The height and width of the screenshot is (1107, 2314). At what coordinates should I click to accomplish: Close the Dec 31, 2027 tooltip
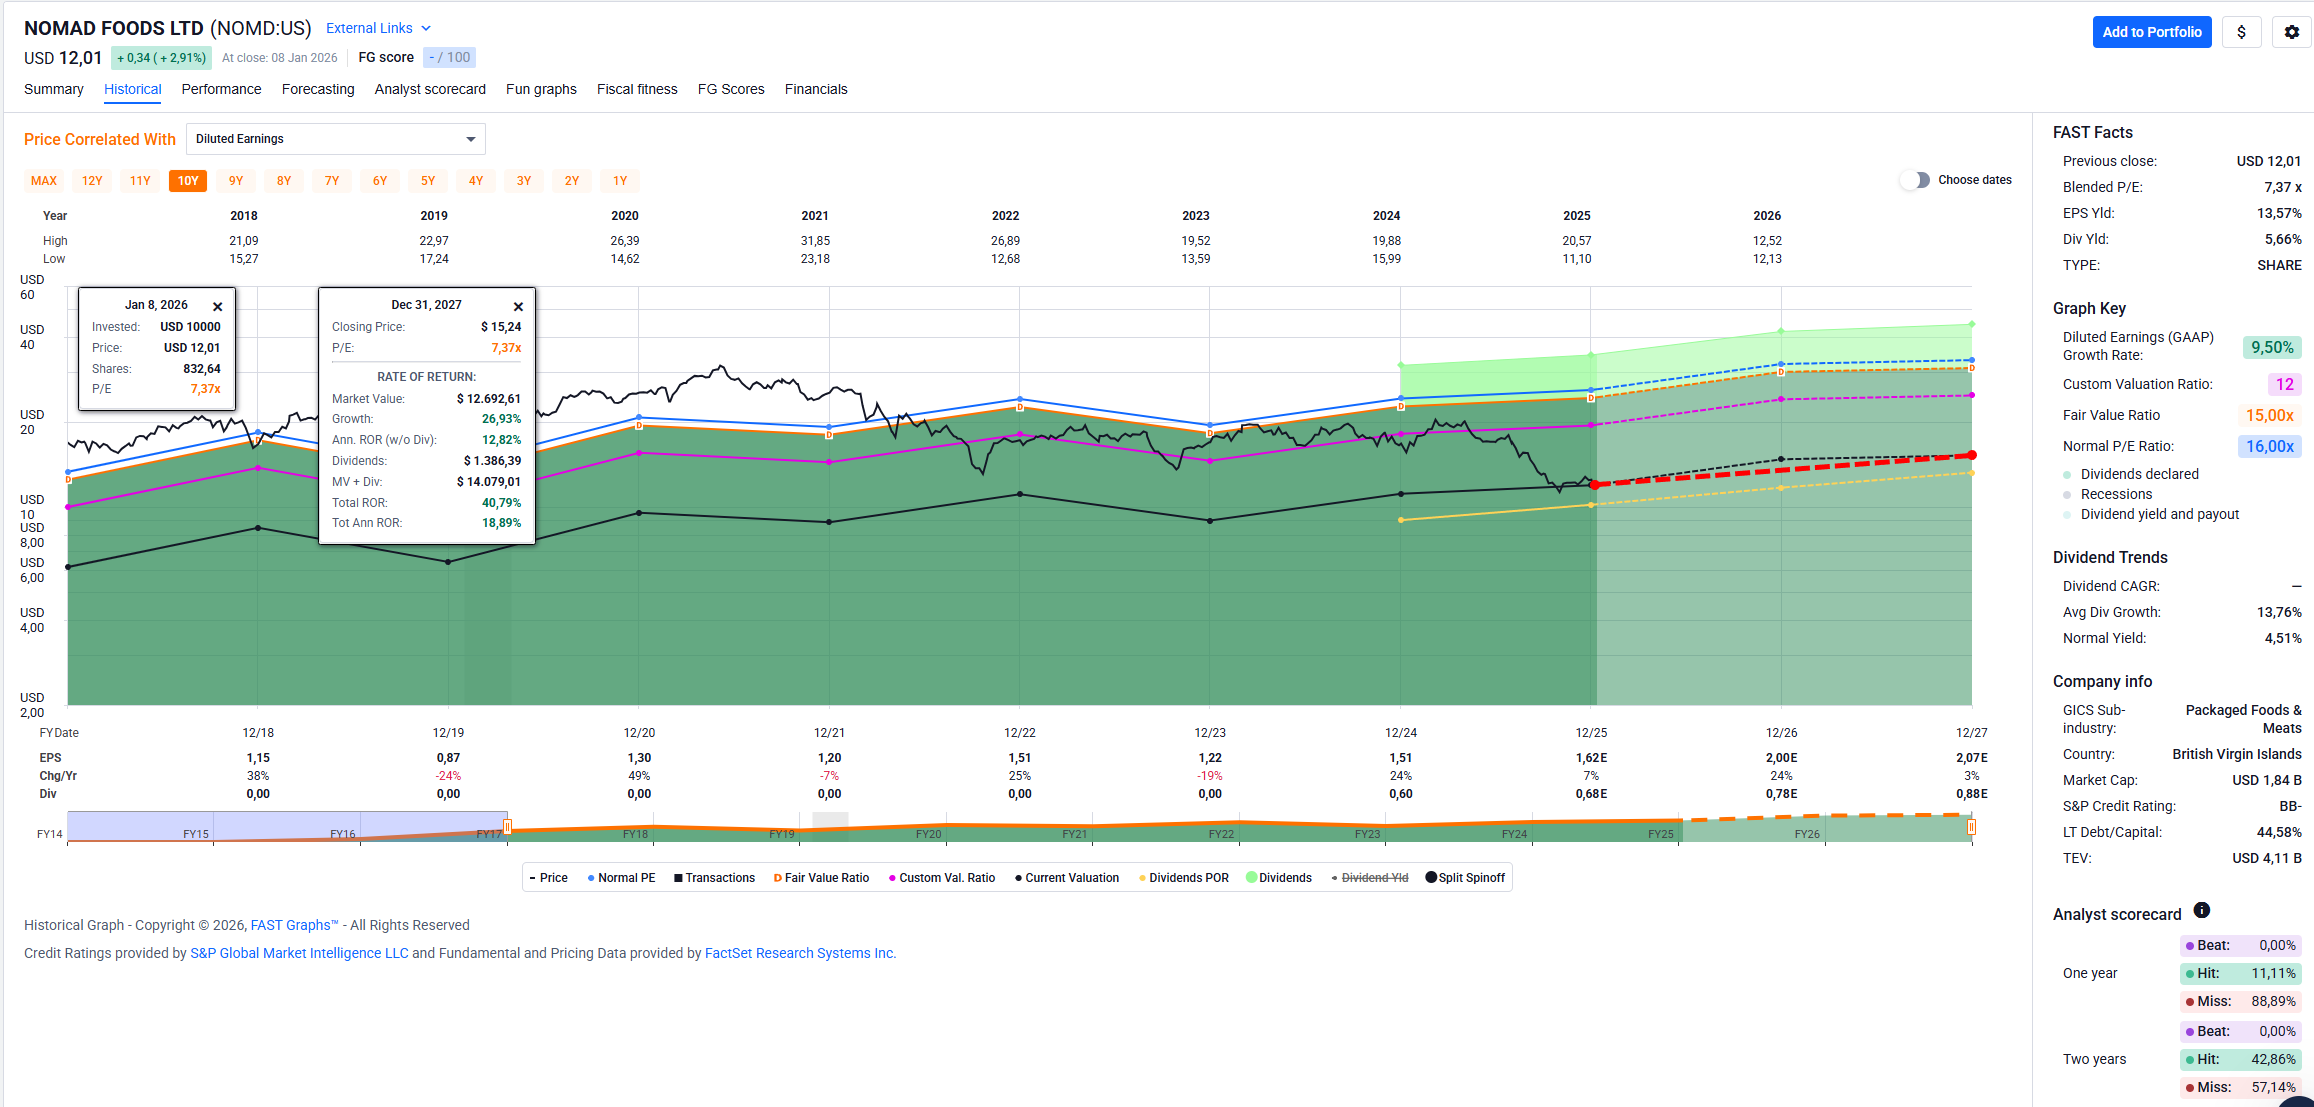[x=518, y=307]
